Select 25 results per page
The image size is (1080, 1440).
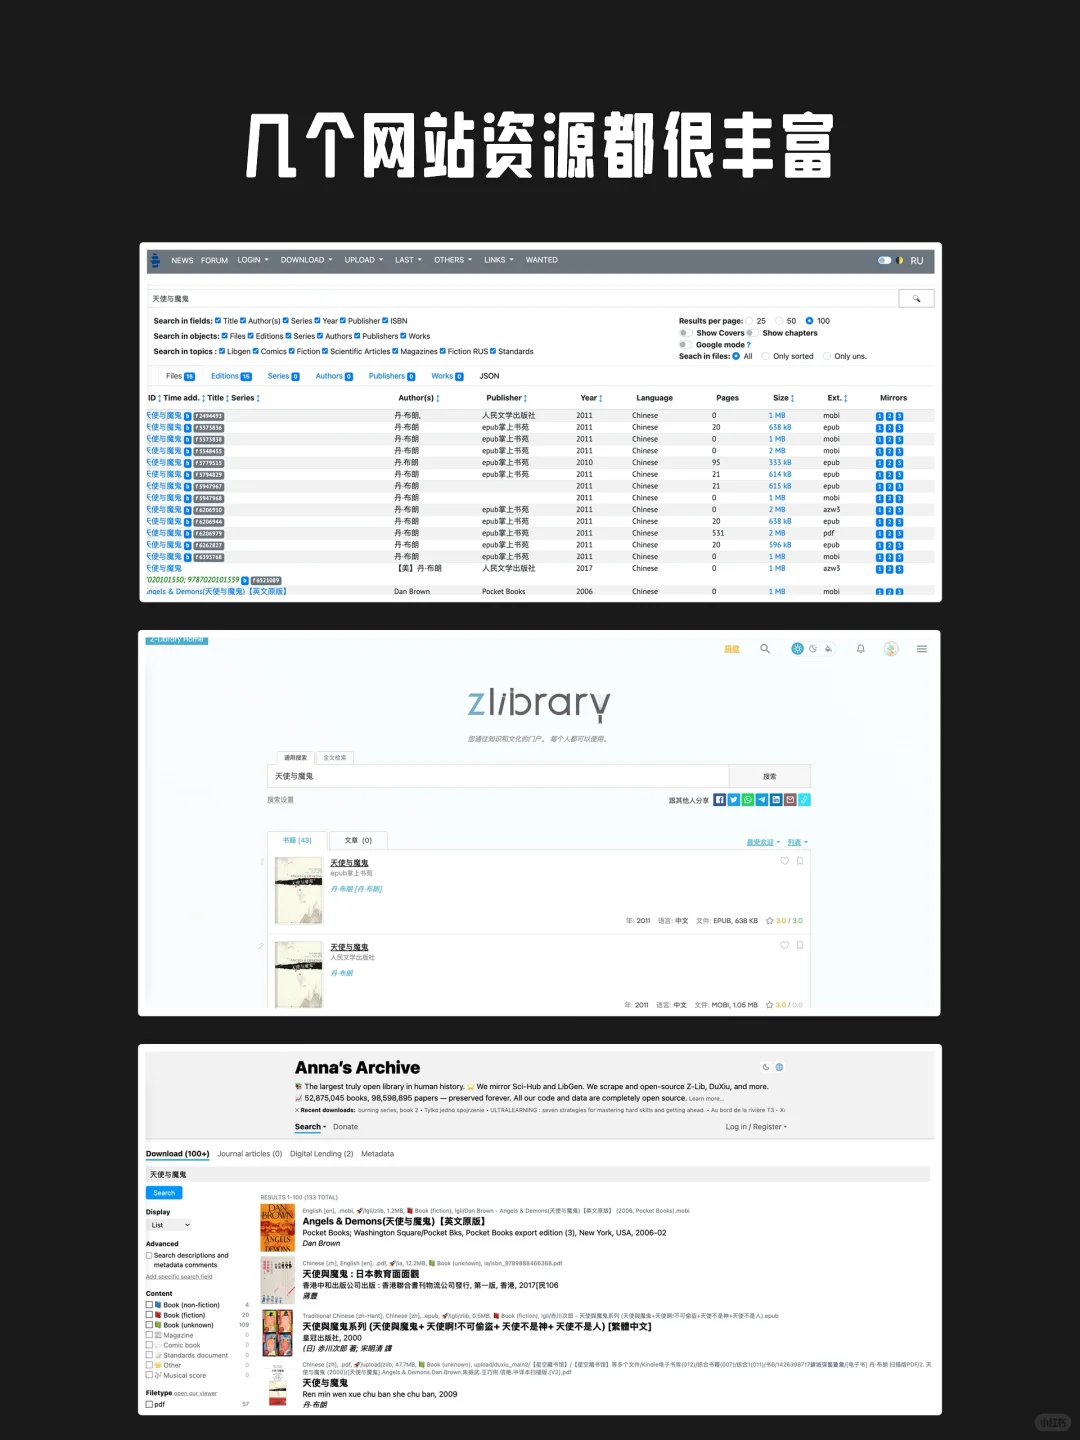click(749, 321)
